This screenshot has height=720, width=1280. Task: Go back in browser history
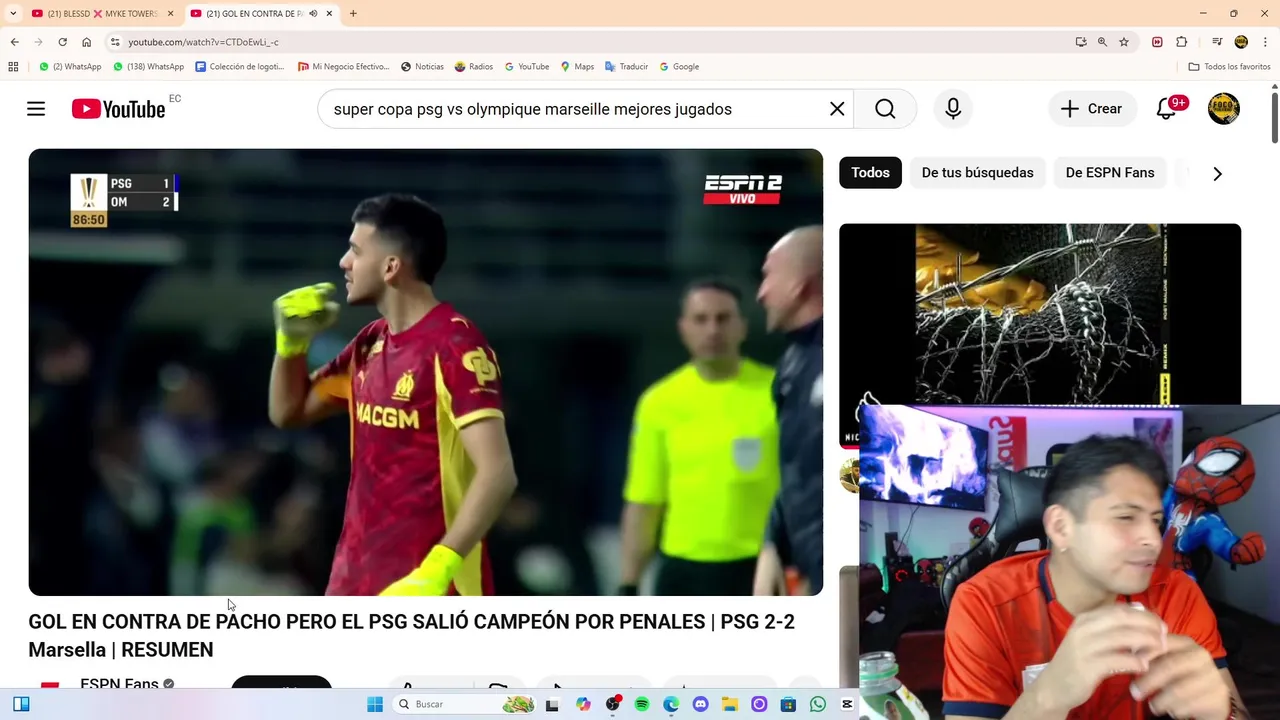(15, 42)
